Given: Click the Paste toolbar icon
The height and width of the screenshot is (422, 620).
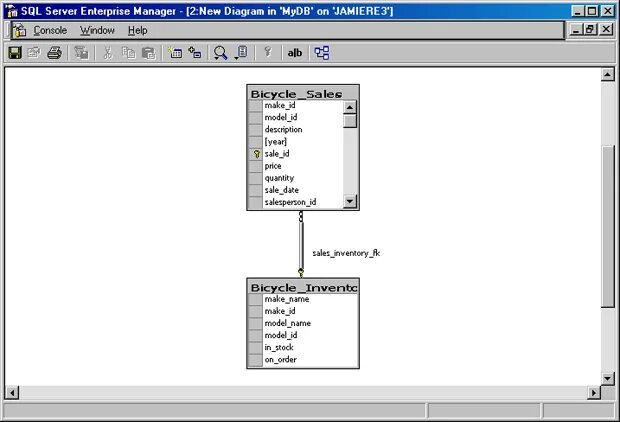Looking at the screenshot, I should click(149, 53).
